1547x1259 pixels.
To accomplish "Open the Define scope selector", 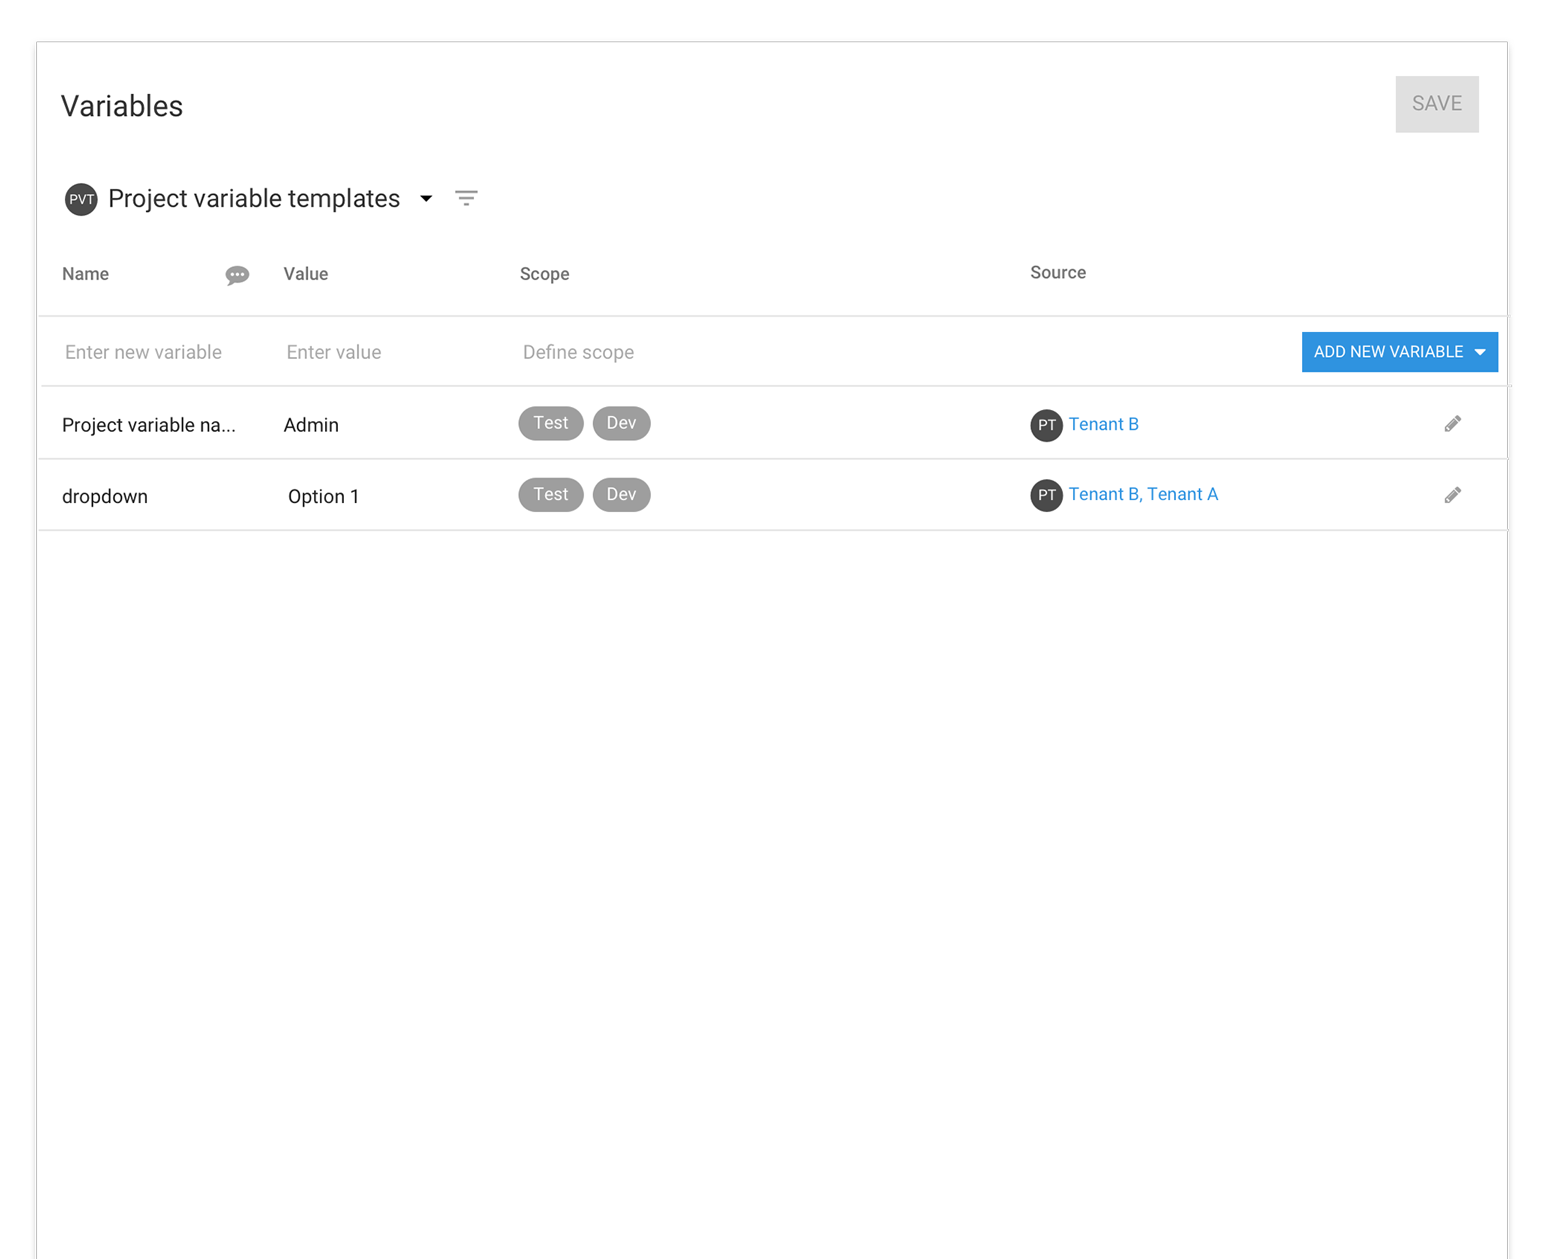I will pos(578,351).
